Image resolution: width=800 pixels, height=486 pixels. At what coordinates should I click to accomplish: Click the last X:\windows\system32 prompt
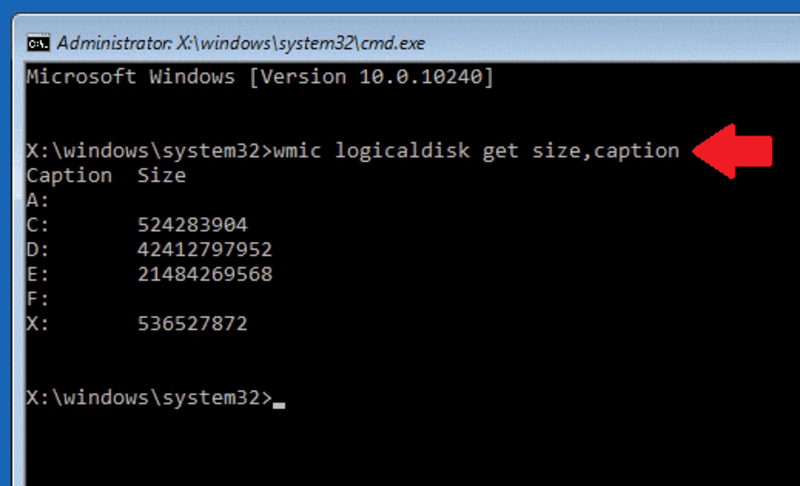149,398
